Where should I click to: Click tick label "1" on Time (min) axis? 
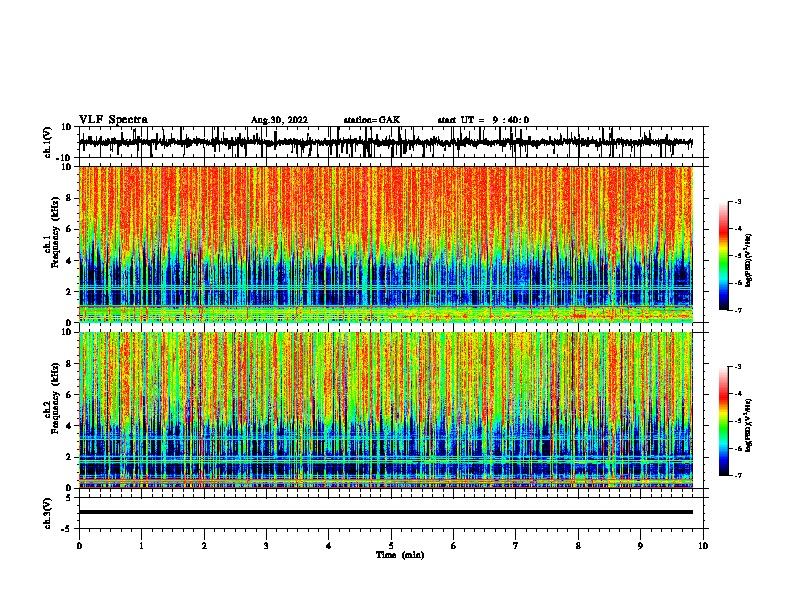click(x=141, y=546)
